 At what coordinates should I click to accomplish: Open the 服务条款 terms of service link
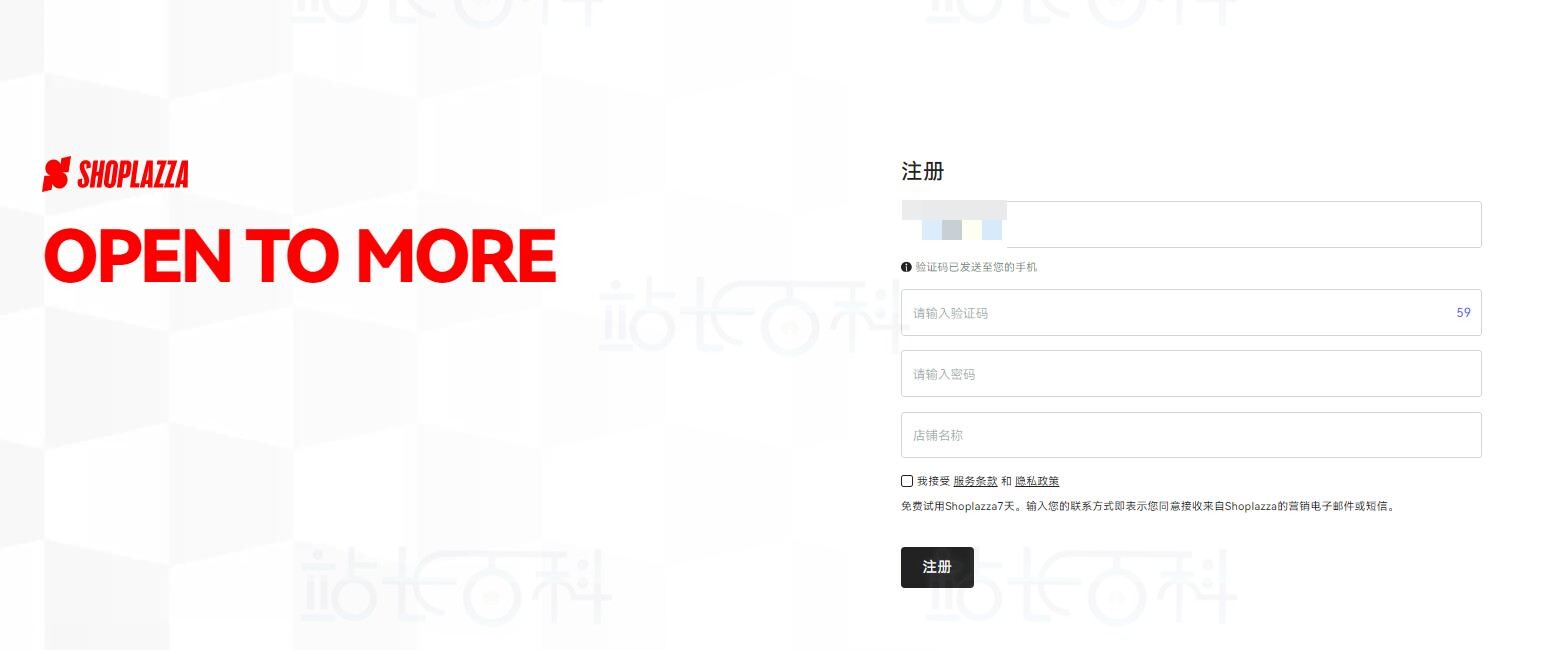(975, 481)
